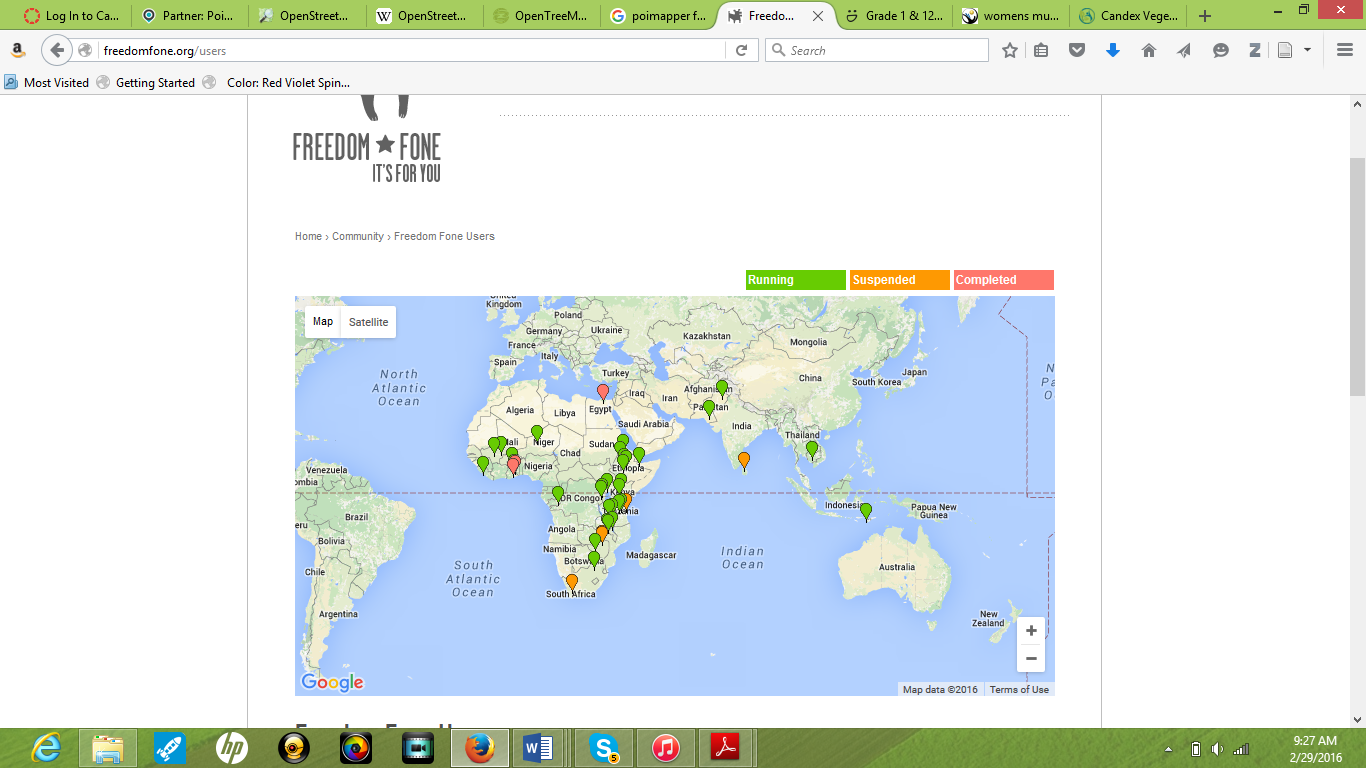Select the poimapper f... Google tab
The height and width of the screenshot is (768, 1366).
point(659,16)
